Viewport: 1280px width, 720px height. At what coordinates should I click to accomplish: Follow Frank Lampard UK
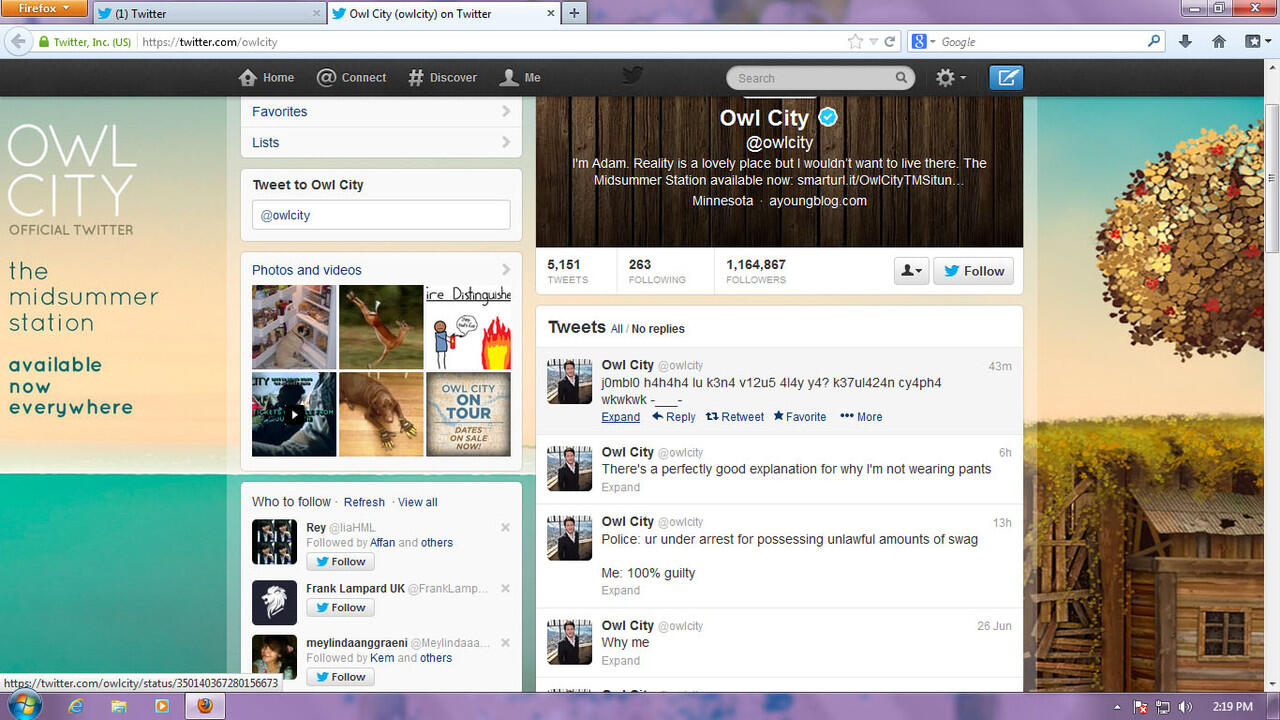tap(340, 608)
